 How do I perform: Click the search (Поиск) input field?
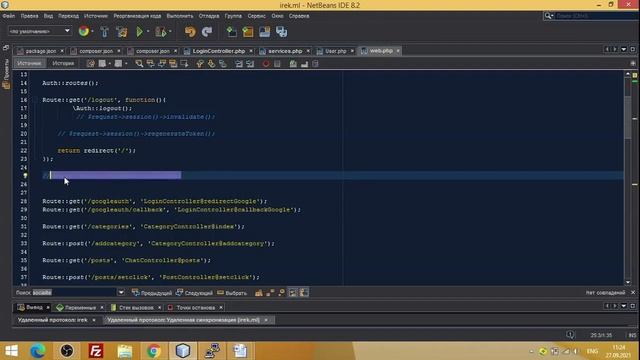[x=75, y=293]
